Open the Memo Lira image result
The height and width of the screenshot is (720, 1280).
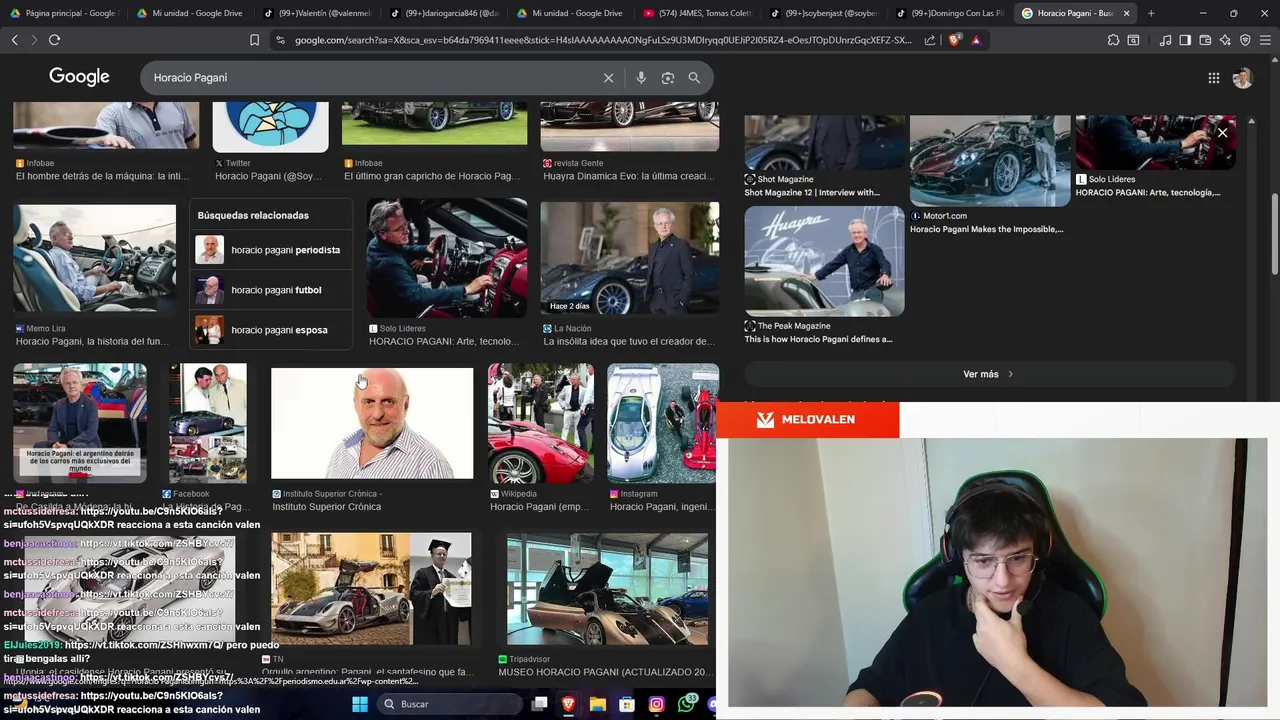tap(95, 259)
